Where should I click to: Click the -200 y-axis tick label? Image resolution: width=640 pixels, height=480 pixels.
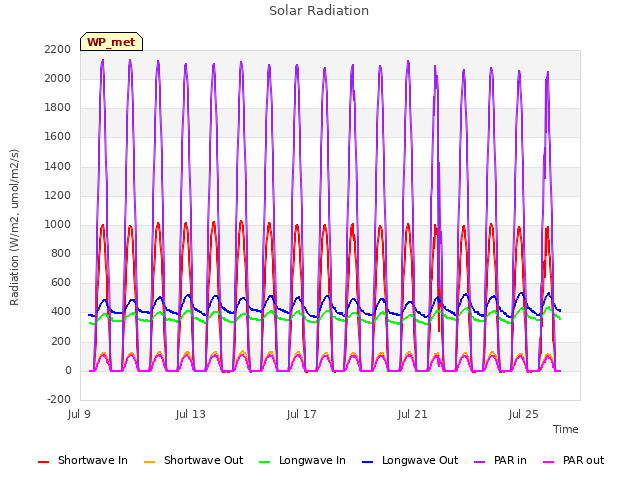tap(59, 399)
